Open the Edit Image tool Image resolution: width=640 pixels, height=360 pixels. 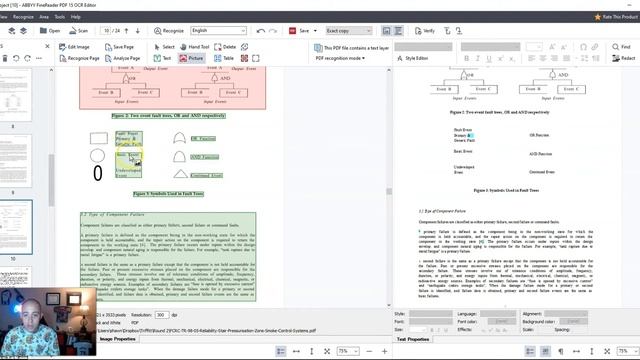pos(74,47)
